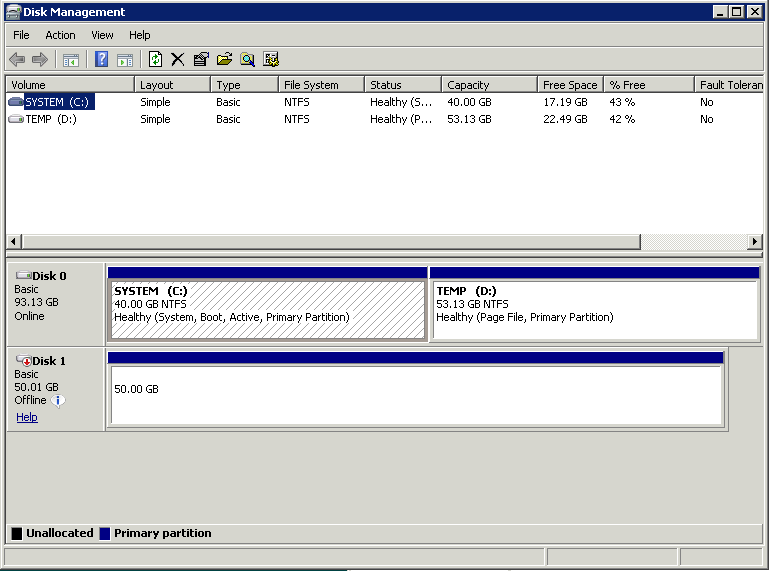The image size is (769, 571).
Task: Click the green Refresh toolbar icon
Action: [155, 60]
